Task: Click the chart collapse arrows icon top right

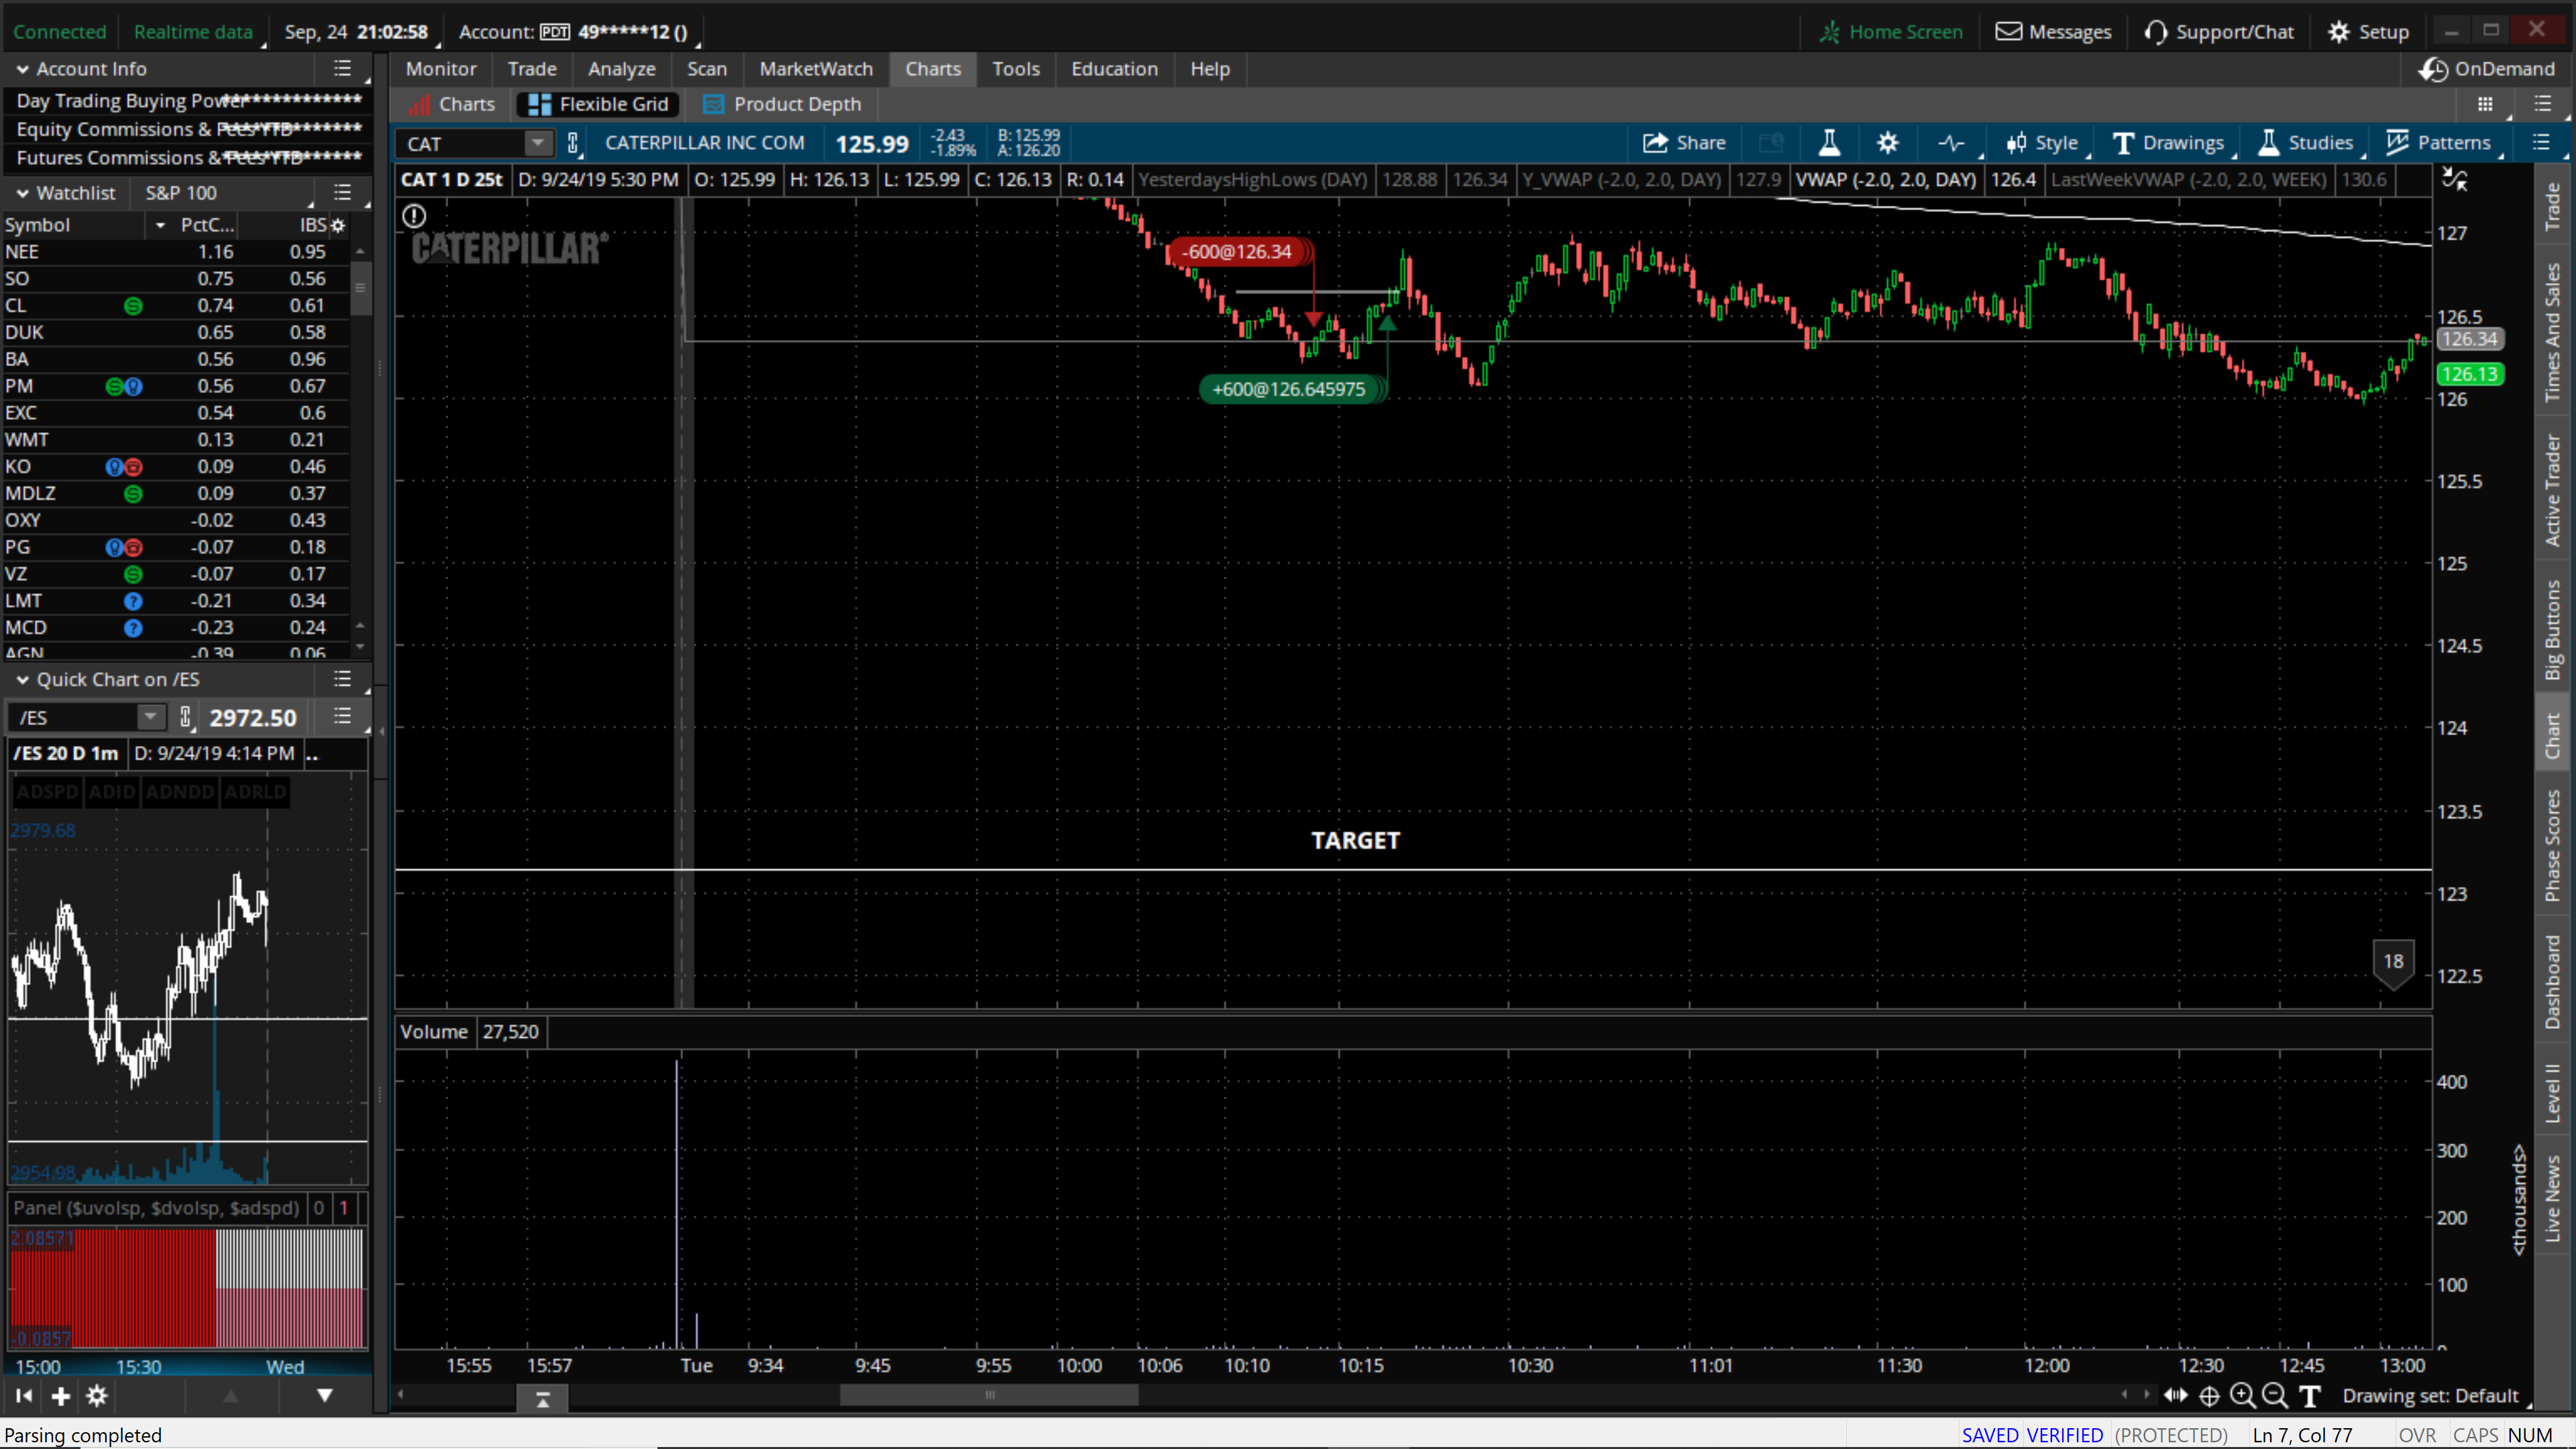Action: [2455, 180]
